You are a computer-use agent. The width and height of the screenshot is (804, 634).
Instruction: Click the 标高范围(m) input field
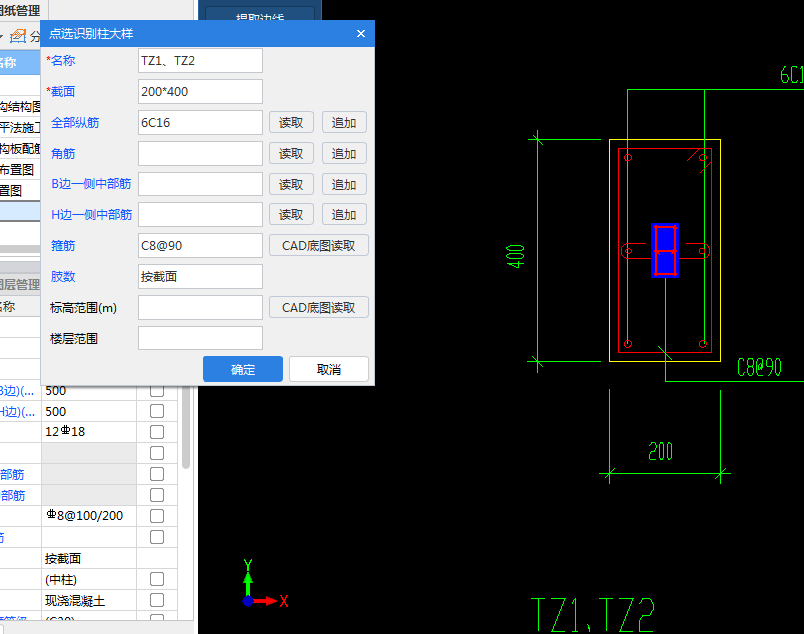pyautogui.click(x=200, y=307)
